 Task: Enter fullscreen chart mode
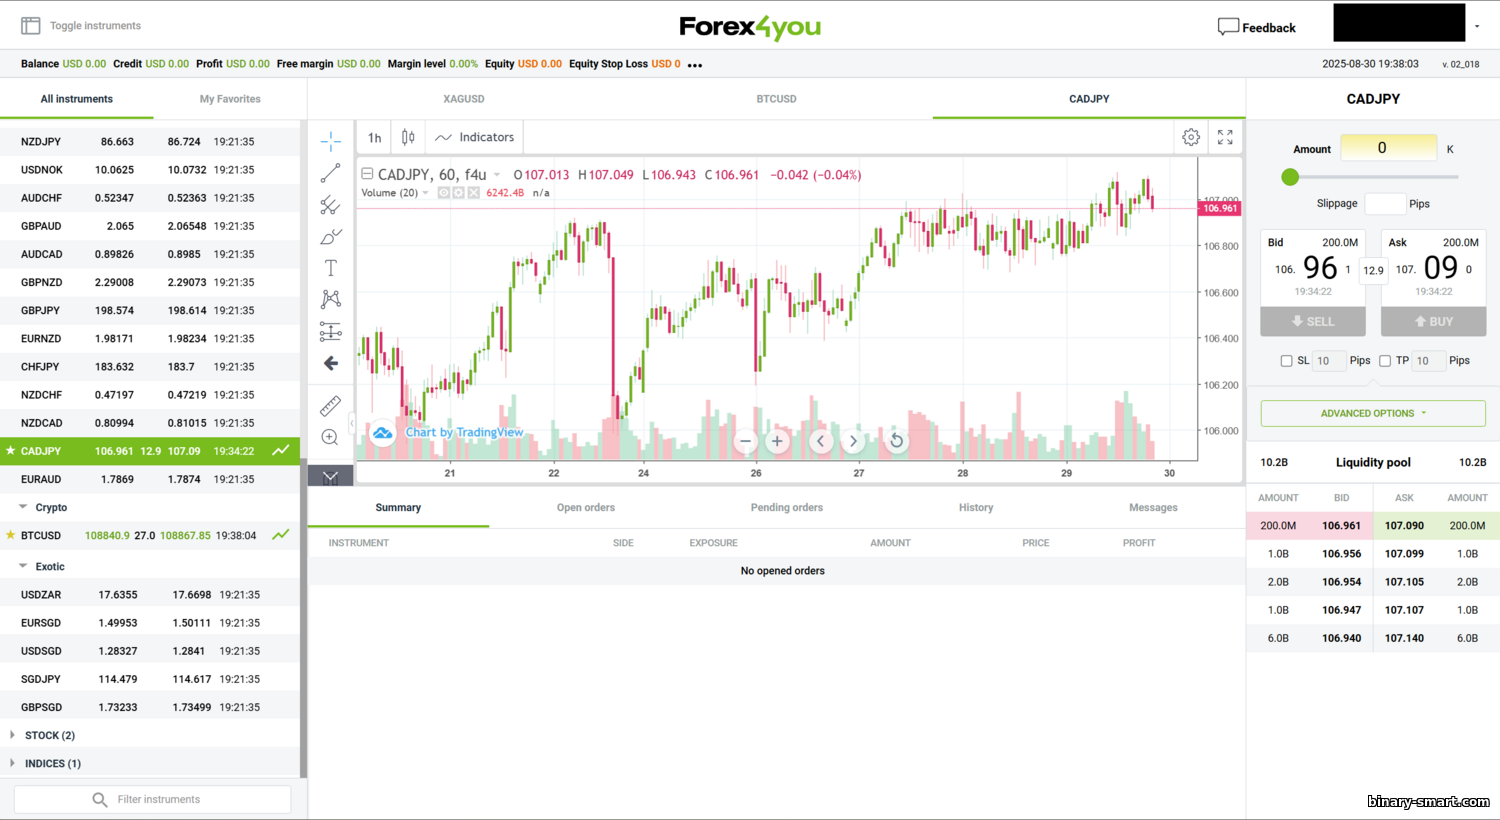1225,138
